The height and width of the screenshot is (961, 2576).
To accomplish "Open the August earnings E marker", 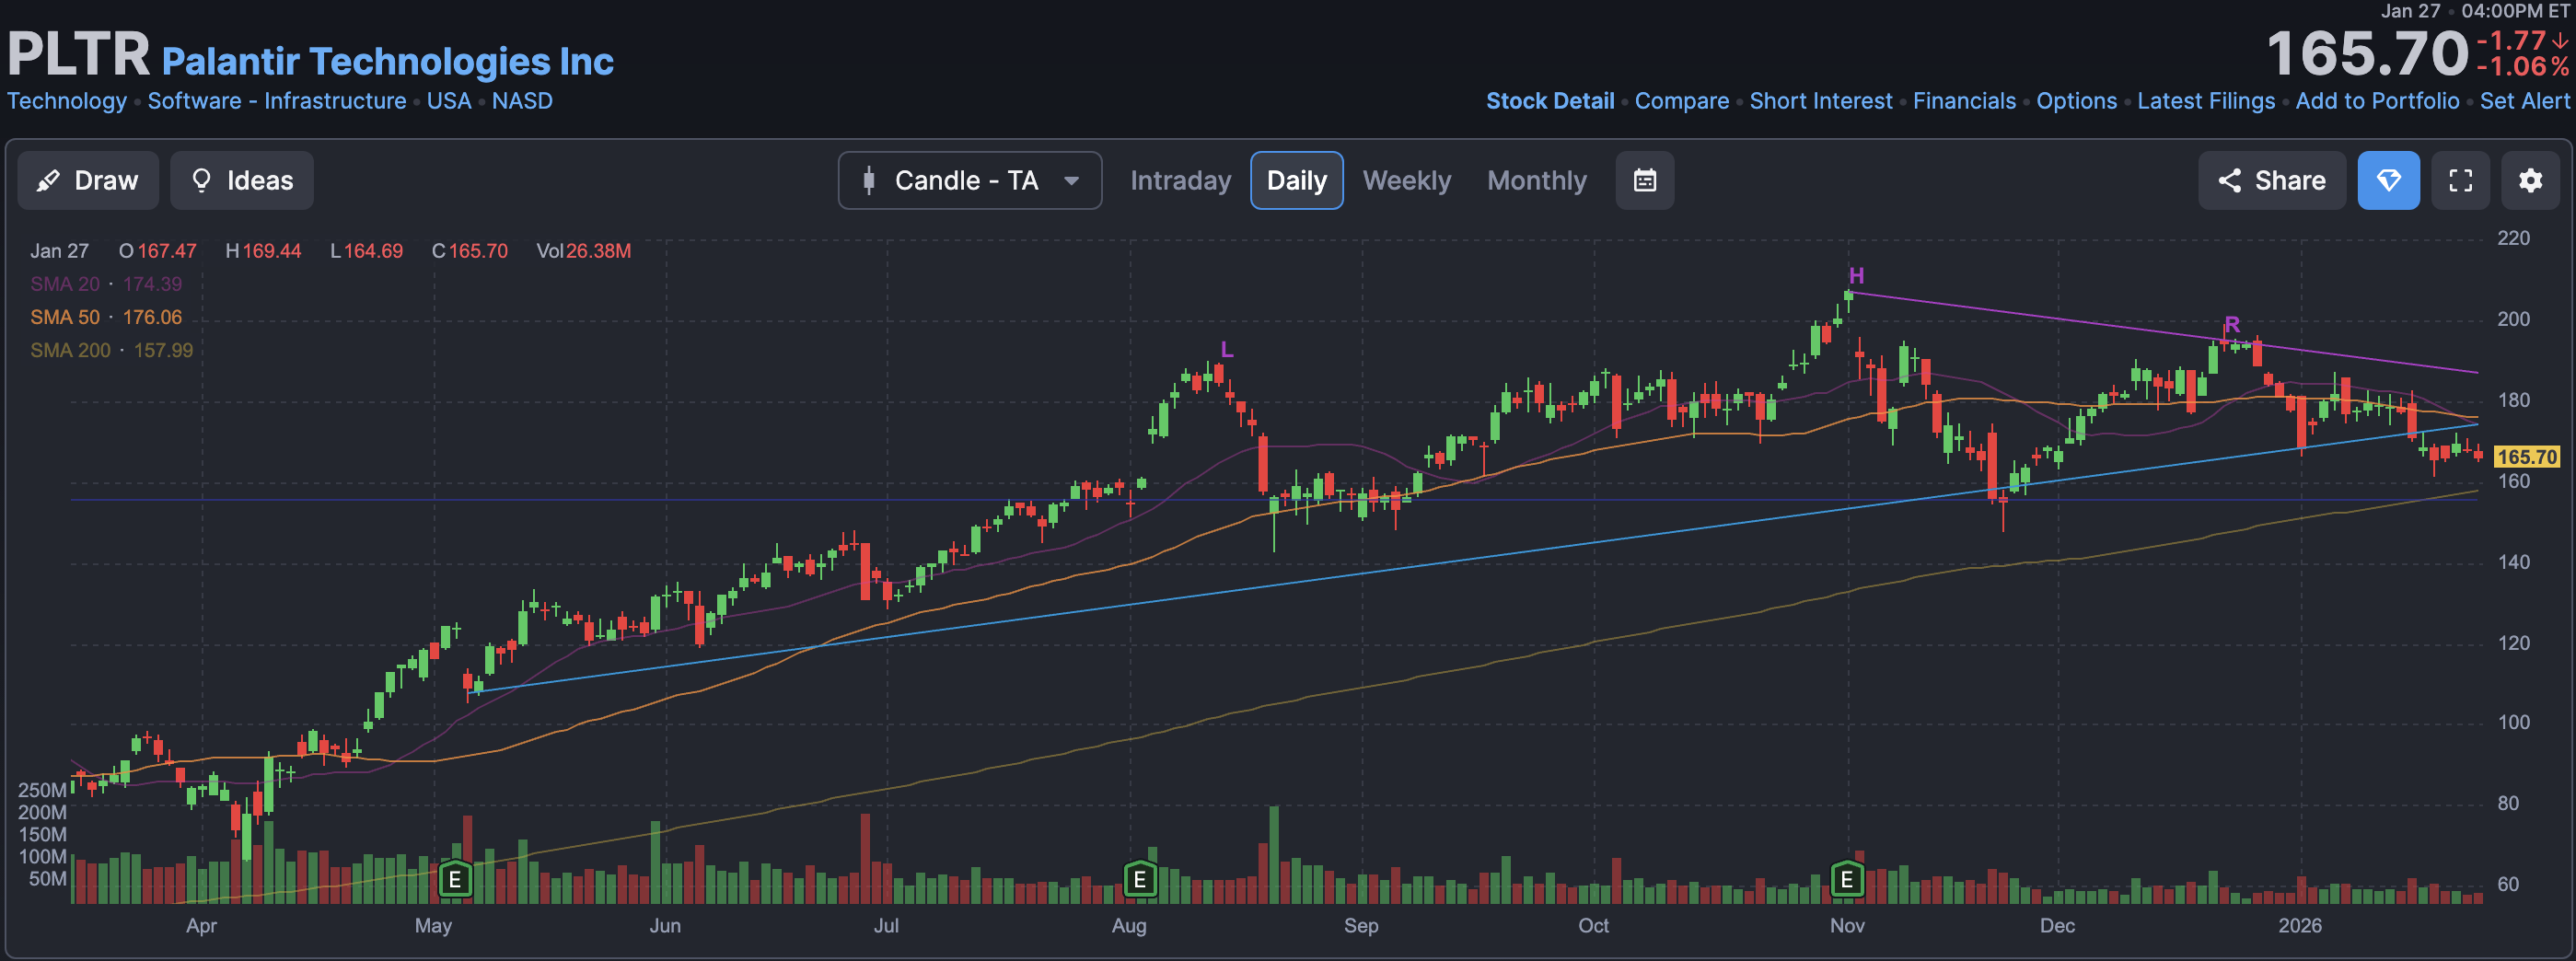I will (1140, 880).
